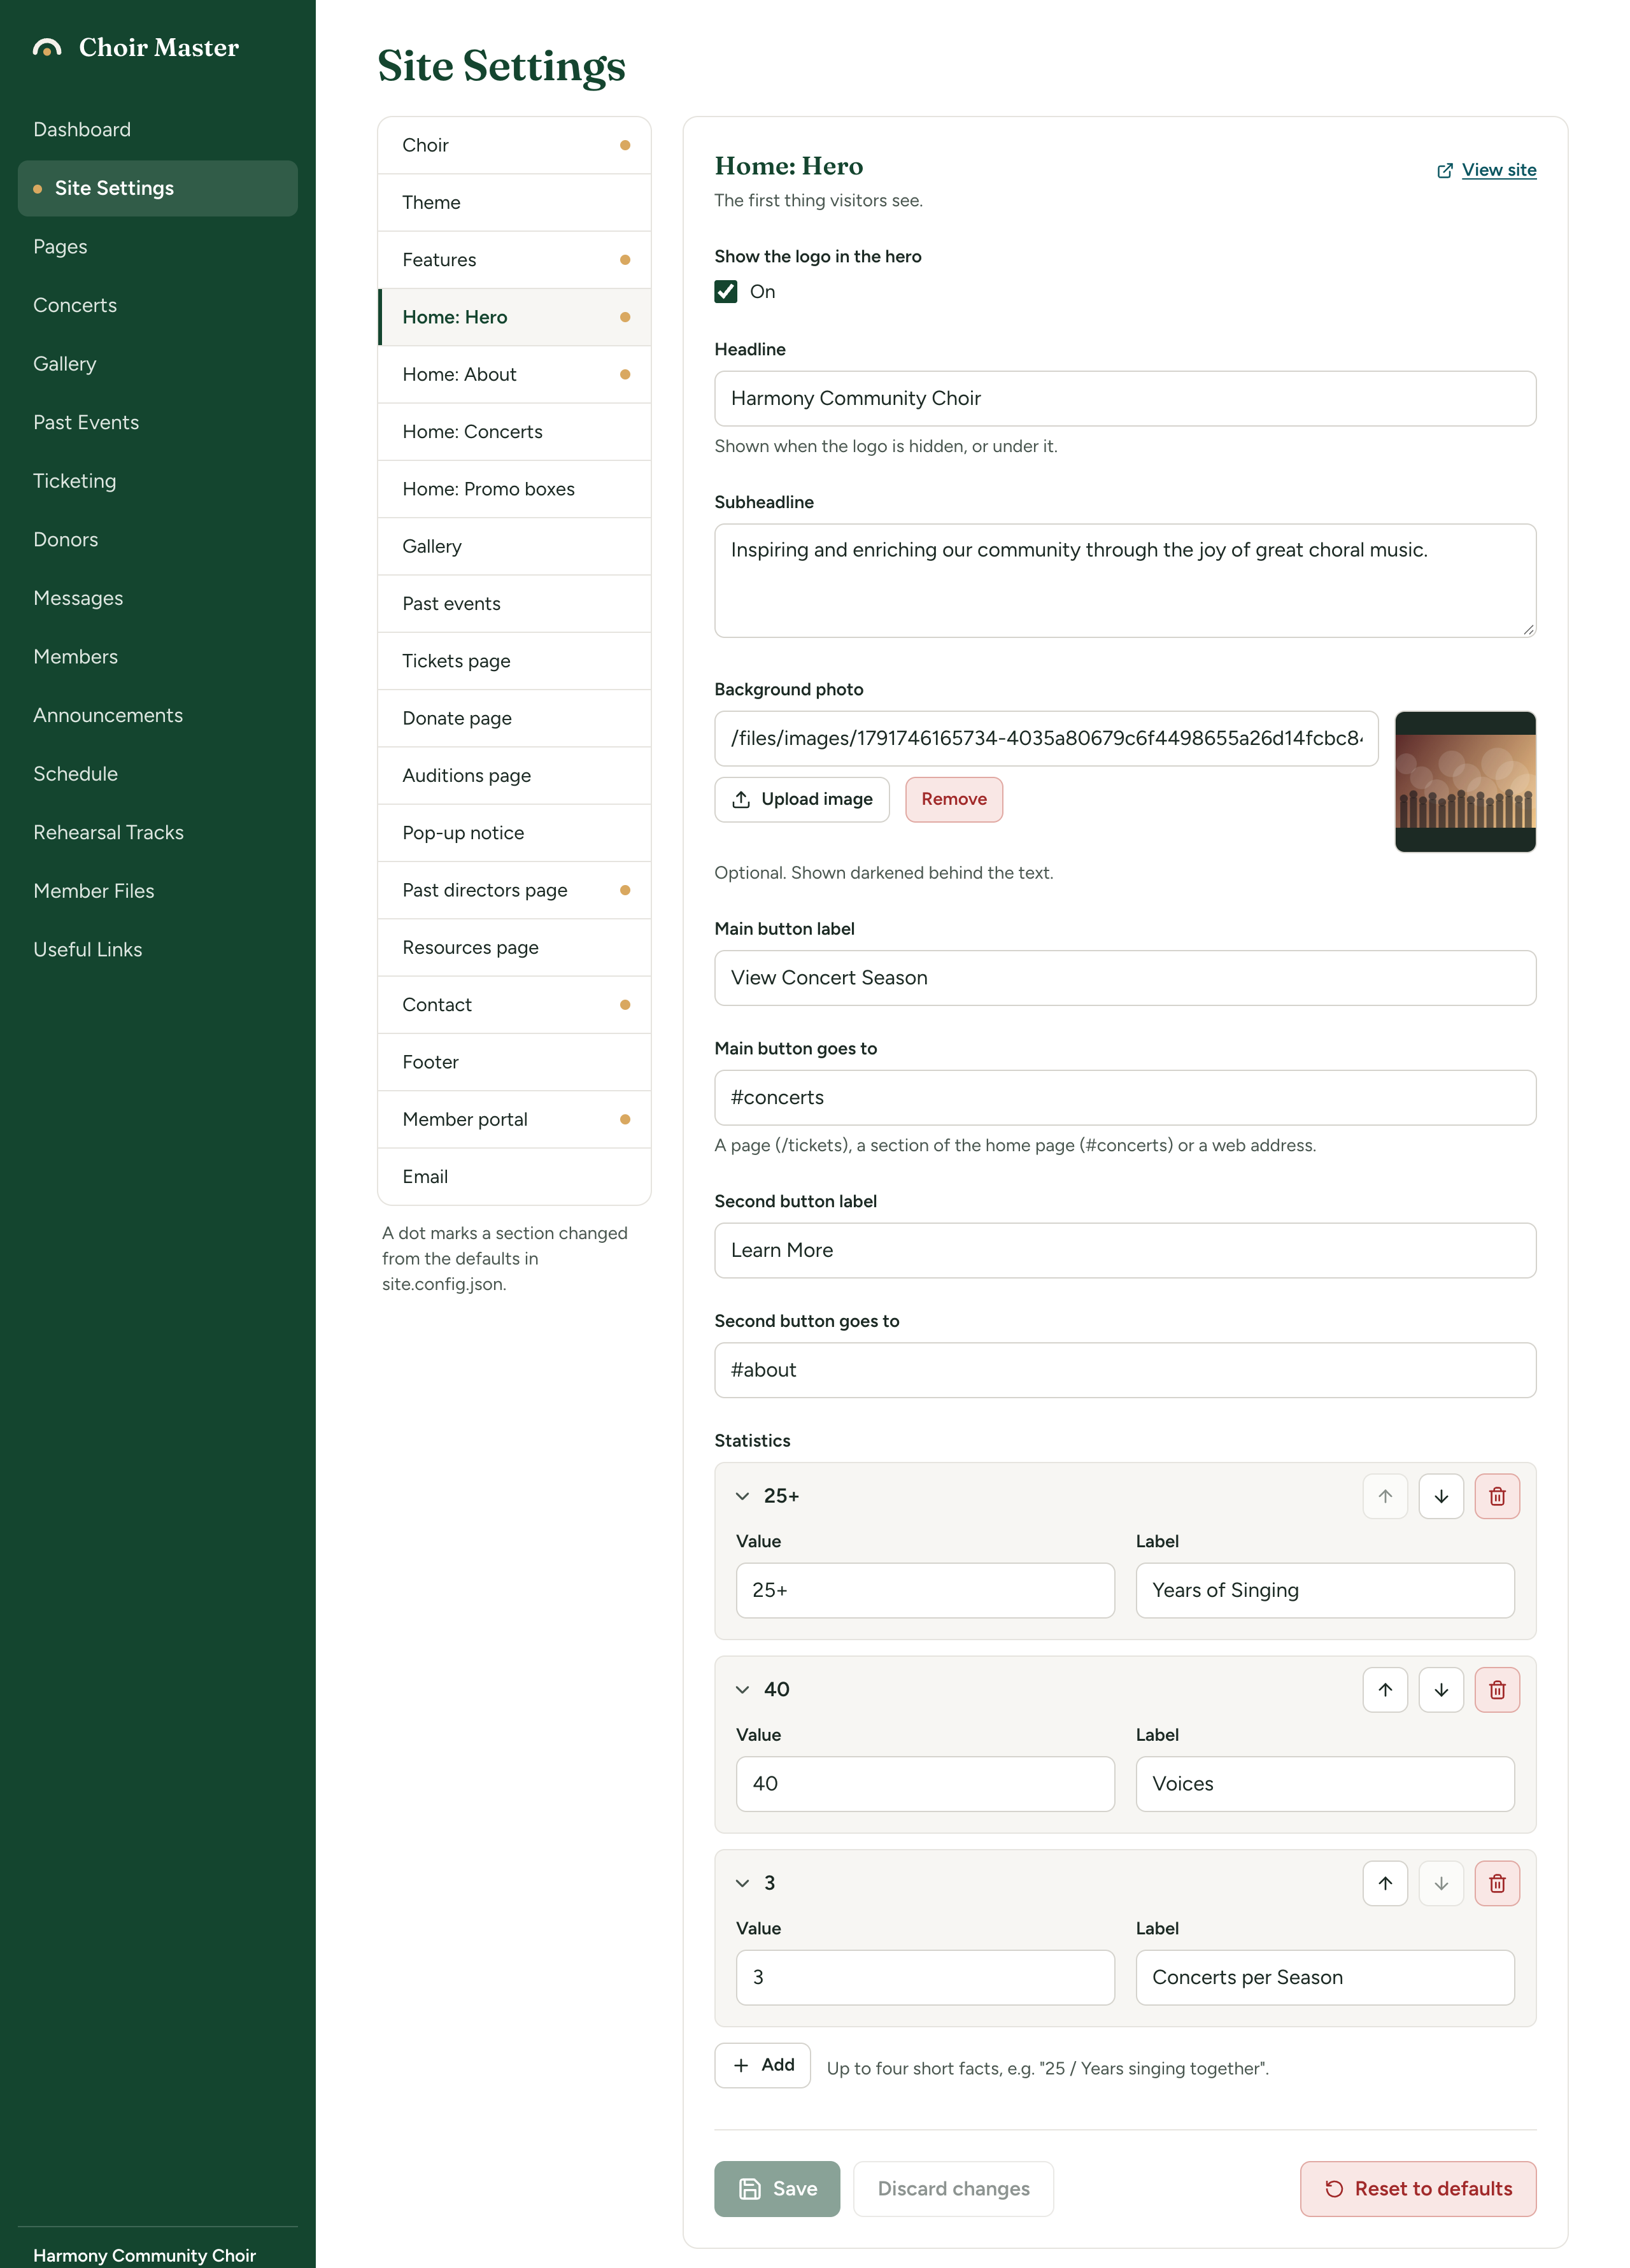Select the Member portal settings section
This screenshot has width=1630, height=2268.
514,1119
